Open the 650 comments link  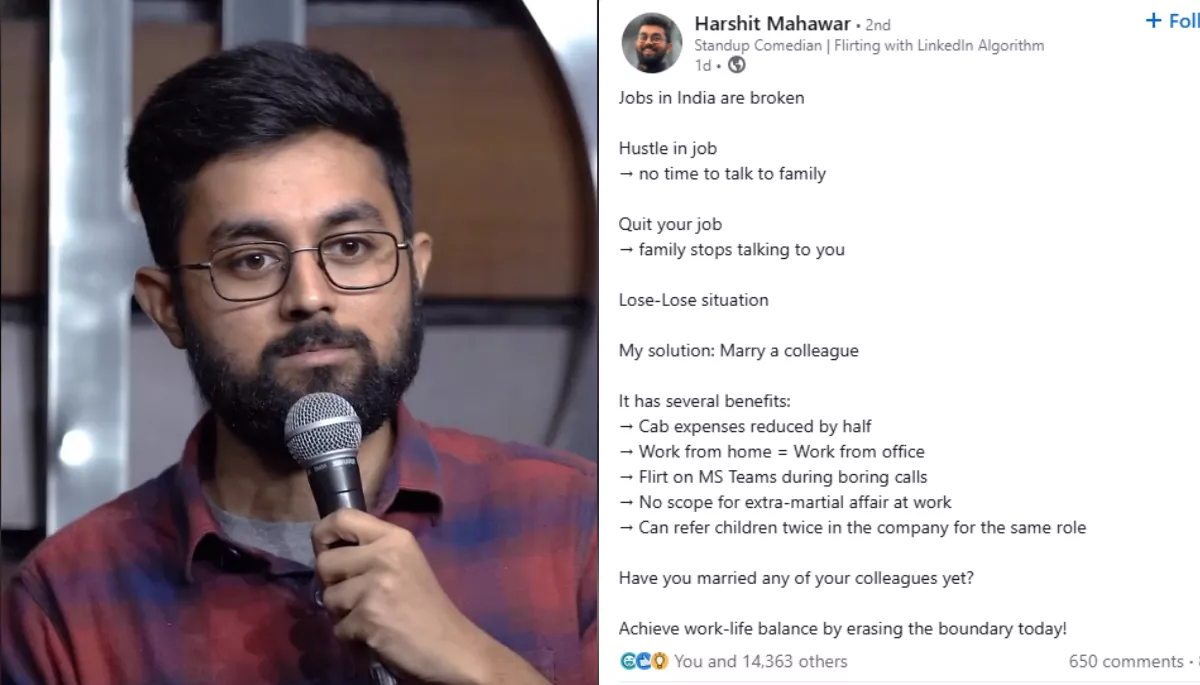tap(1126, 661)
